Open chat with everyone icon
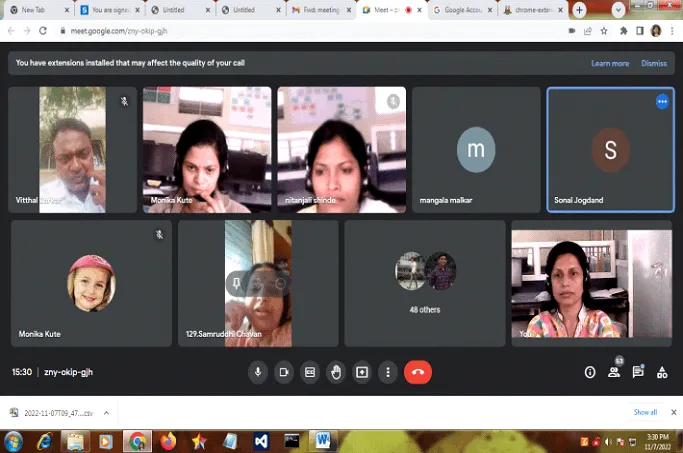This screenshot has height=453, width=683. click(638, 372)
